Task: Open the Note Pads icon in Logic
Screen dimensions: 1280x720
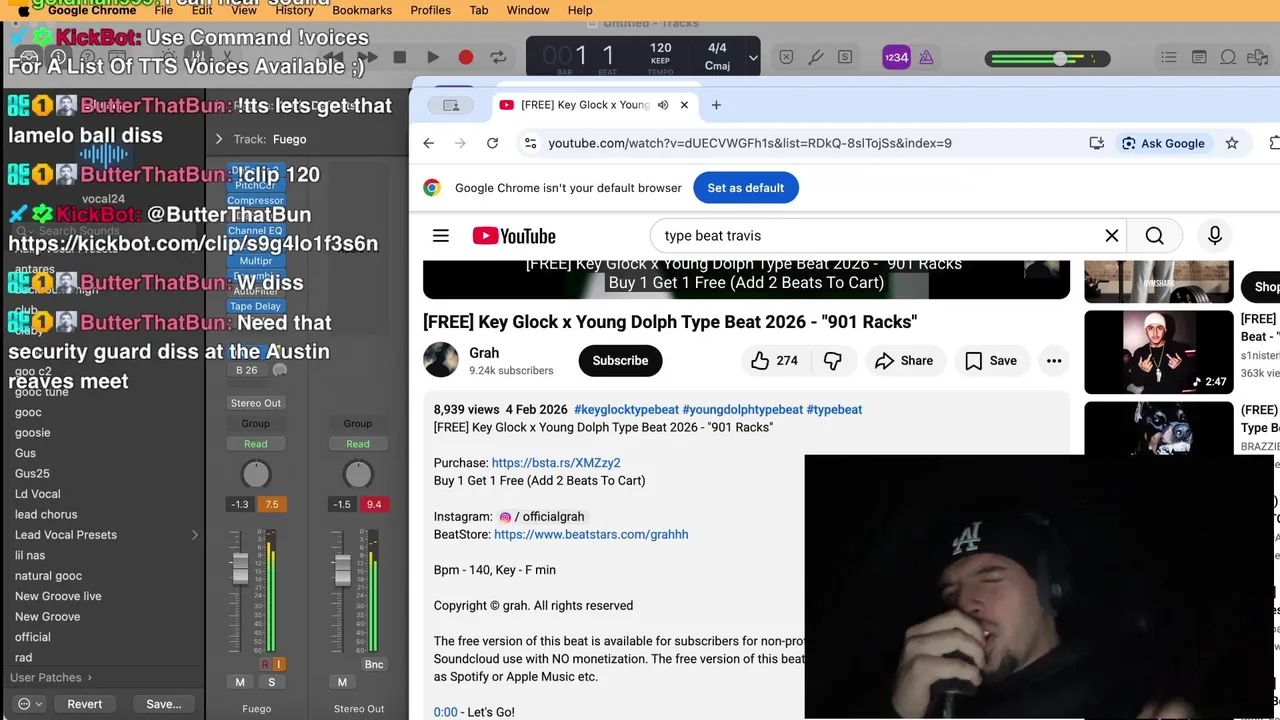Action: tap(1199, 58)
